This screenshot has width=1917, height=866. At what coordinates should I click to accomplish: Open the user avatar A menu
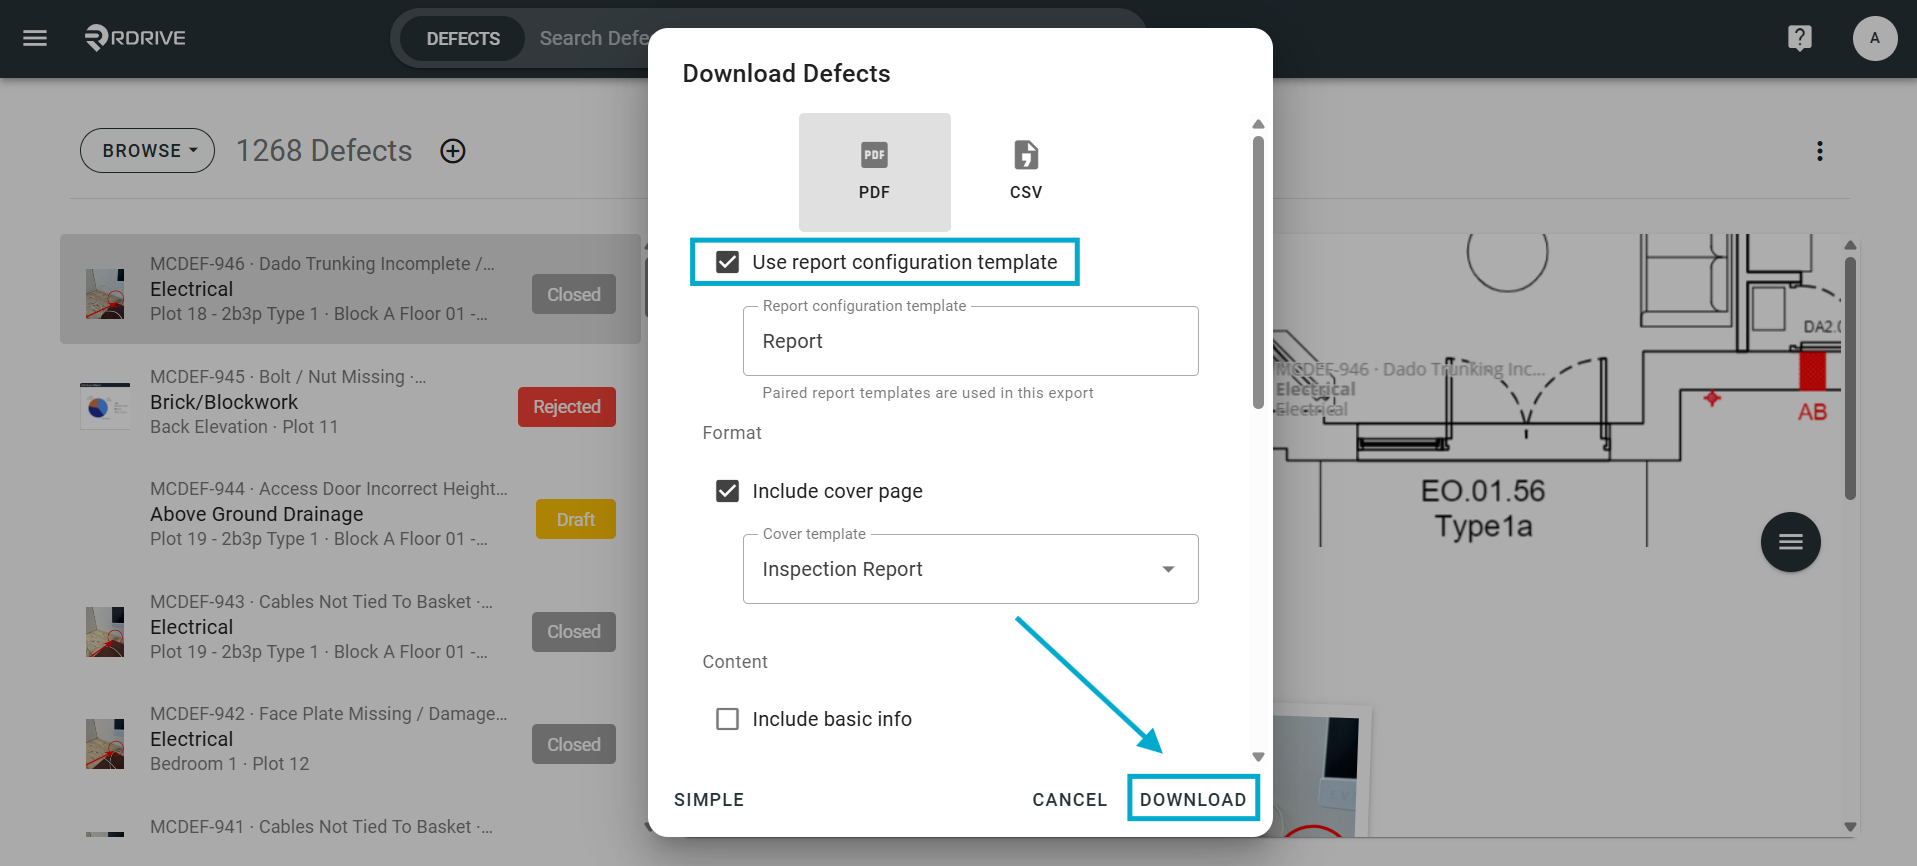1874,38
